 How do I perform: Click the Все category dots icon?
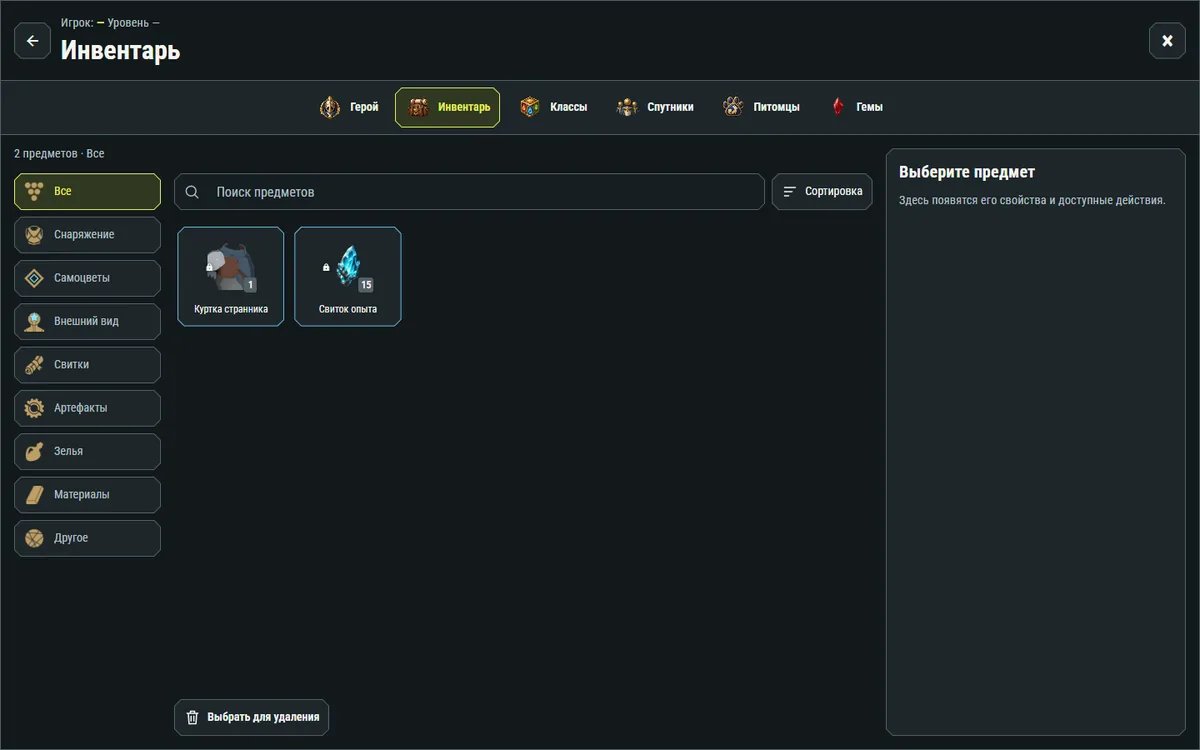pos(35,191)
